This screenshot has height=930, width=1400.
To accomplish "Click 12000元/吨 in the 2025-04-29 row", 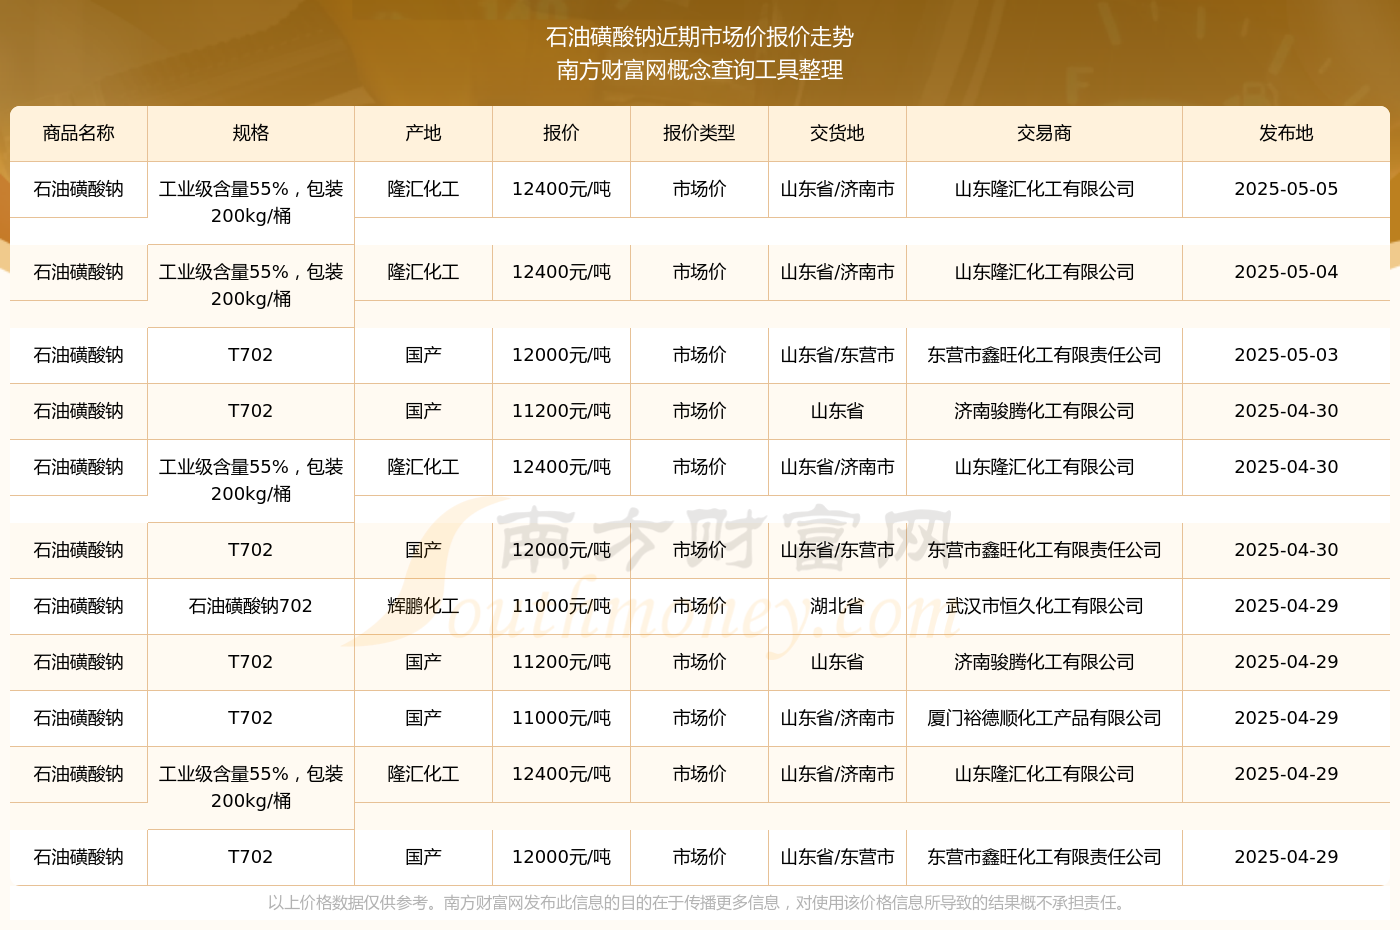I will (x=561, y=857).
